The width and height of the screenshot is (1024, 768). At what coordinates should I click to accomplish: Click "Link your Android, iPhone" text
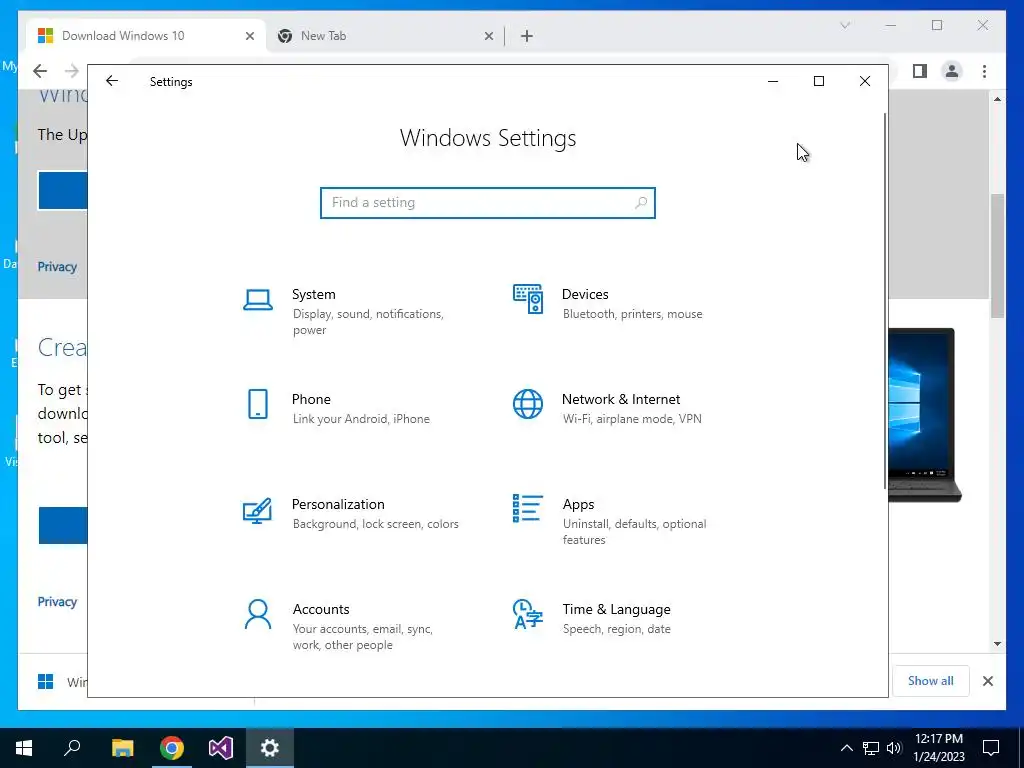coord(361,419)
